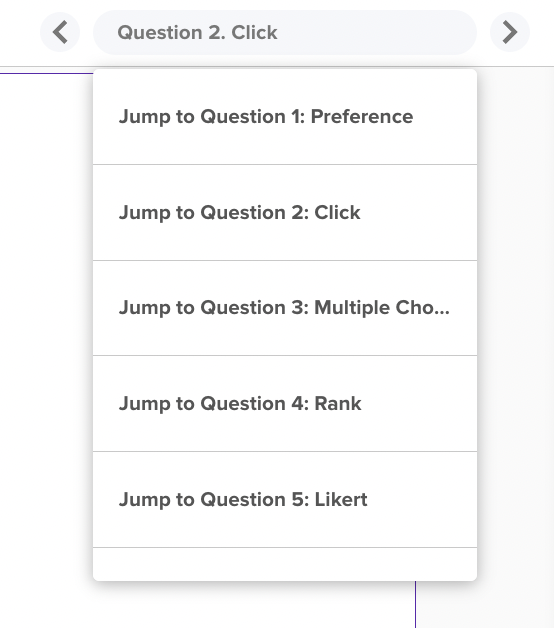This screenshot has height=628, width=554.
Task: Pick the Rank question from the list
Action: tap(285, 403)
